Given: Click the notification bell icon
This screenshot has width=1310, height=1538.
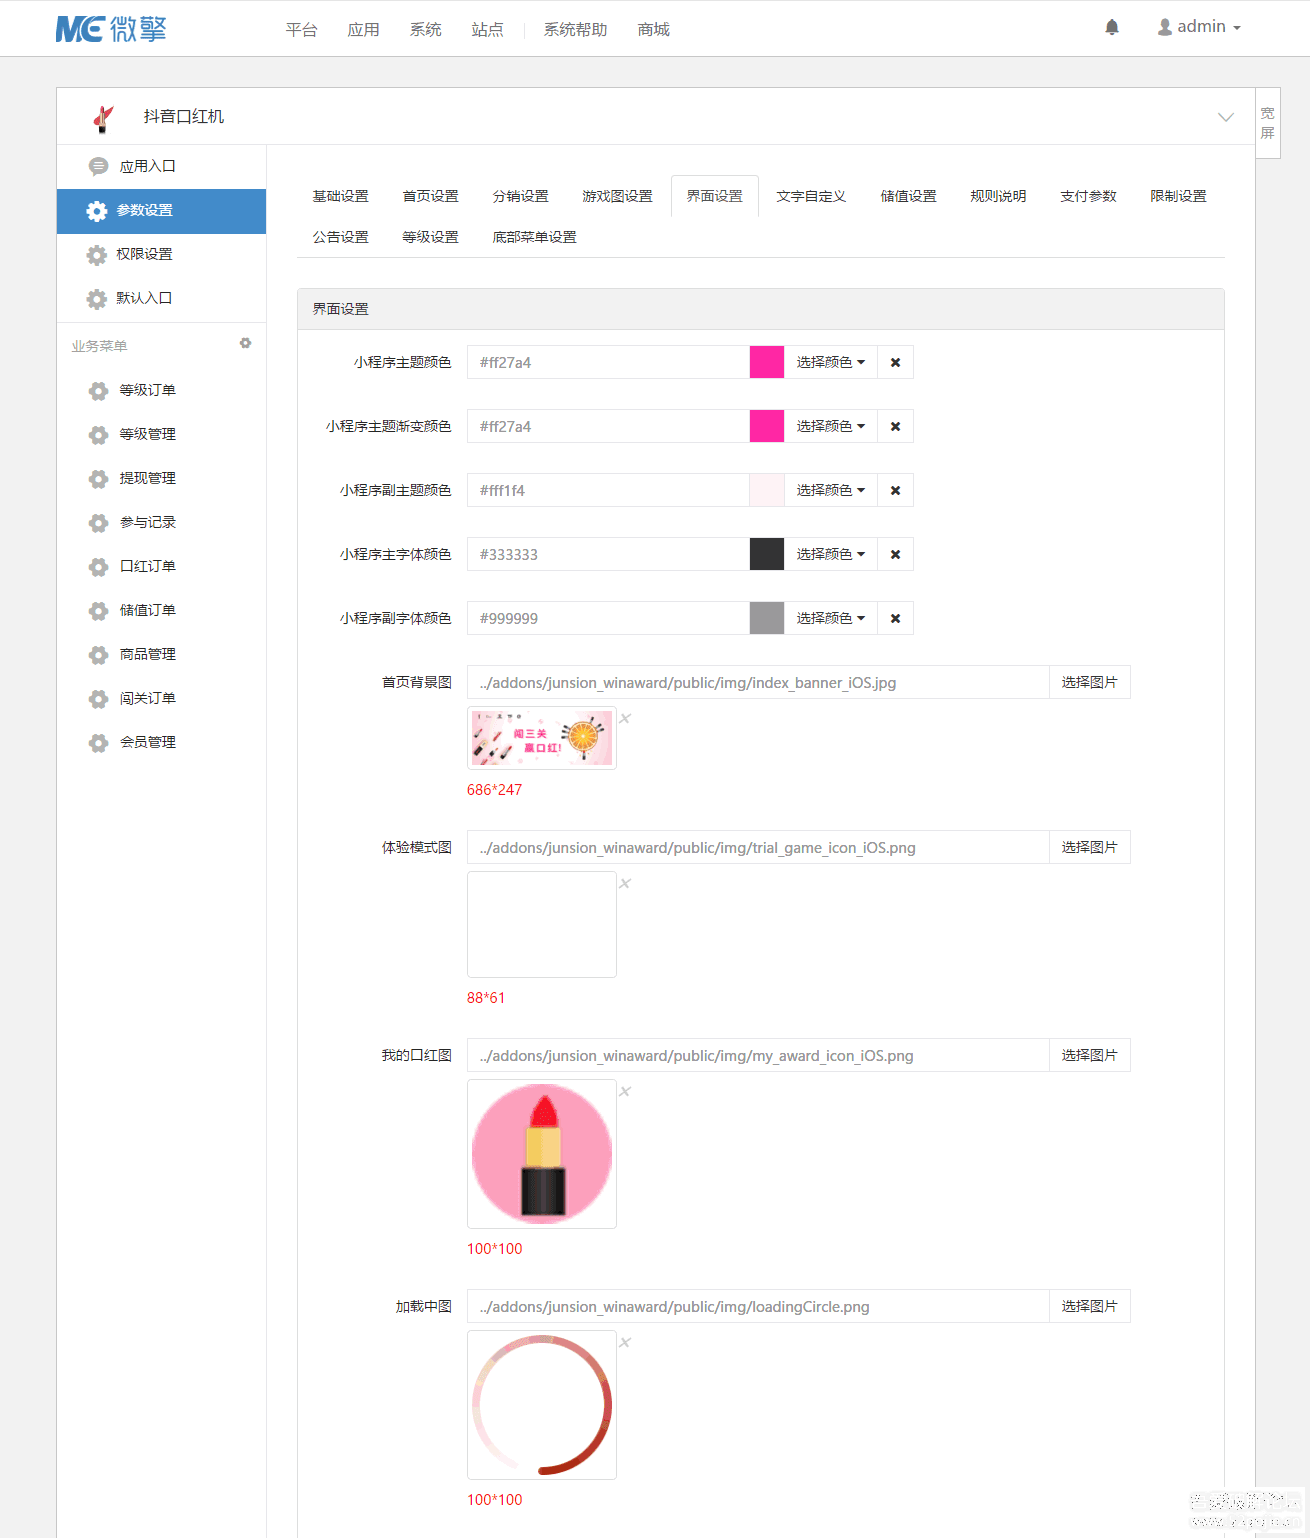Looking at the screenshot, I should pyautogui.click(x=1111, y=27).
